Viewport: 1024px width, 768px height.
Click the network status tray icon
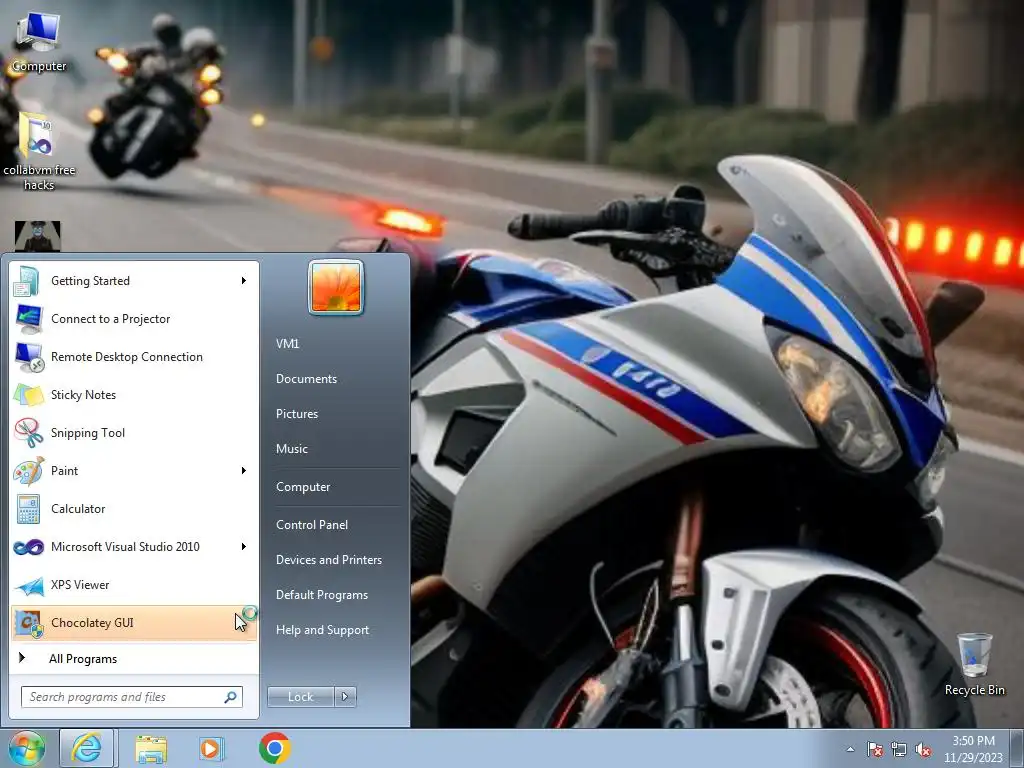click(899, 750)
